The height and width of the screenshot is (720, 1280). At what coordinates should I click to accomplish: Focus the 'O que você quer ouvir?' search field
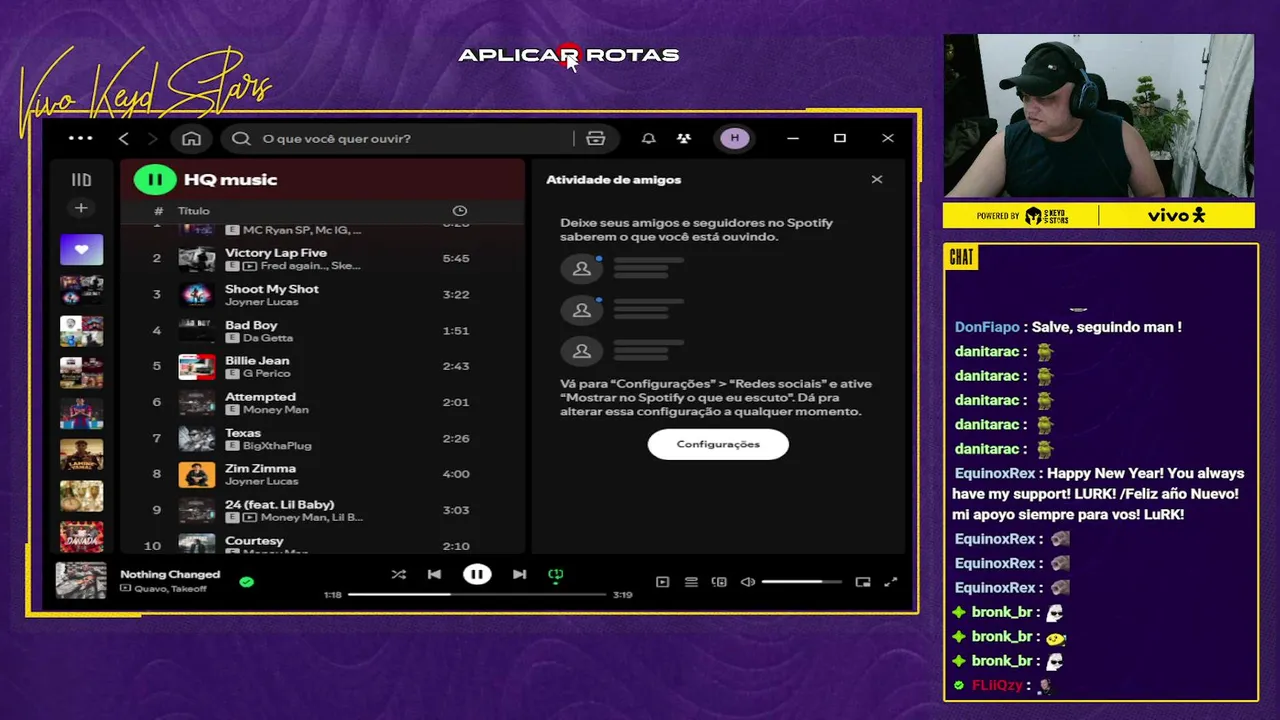(410, 138)
